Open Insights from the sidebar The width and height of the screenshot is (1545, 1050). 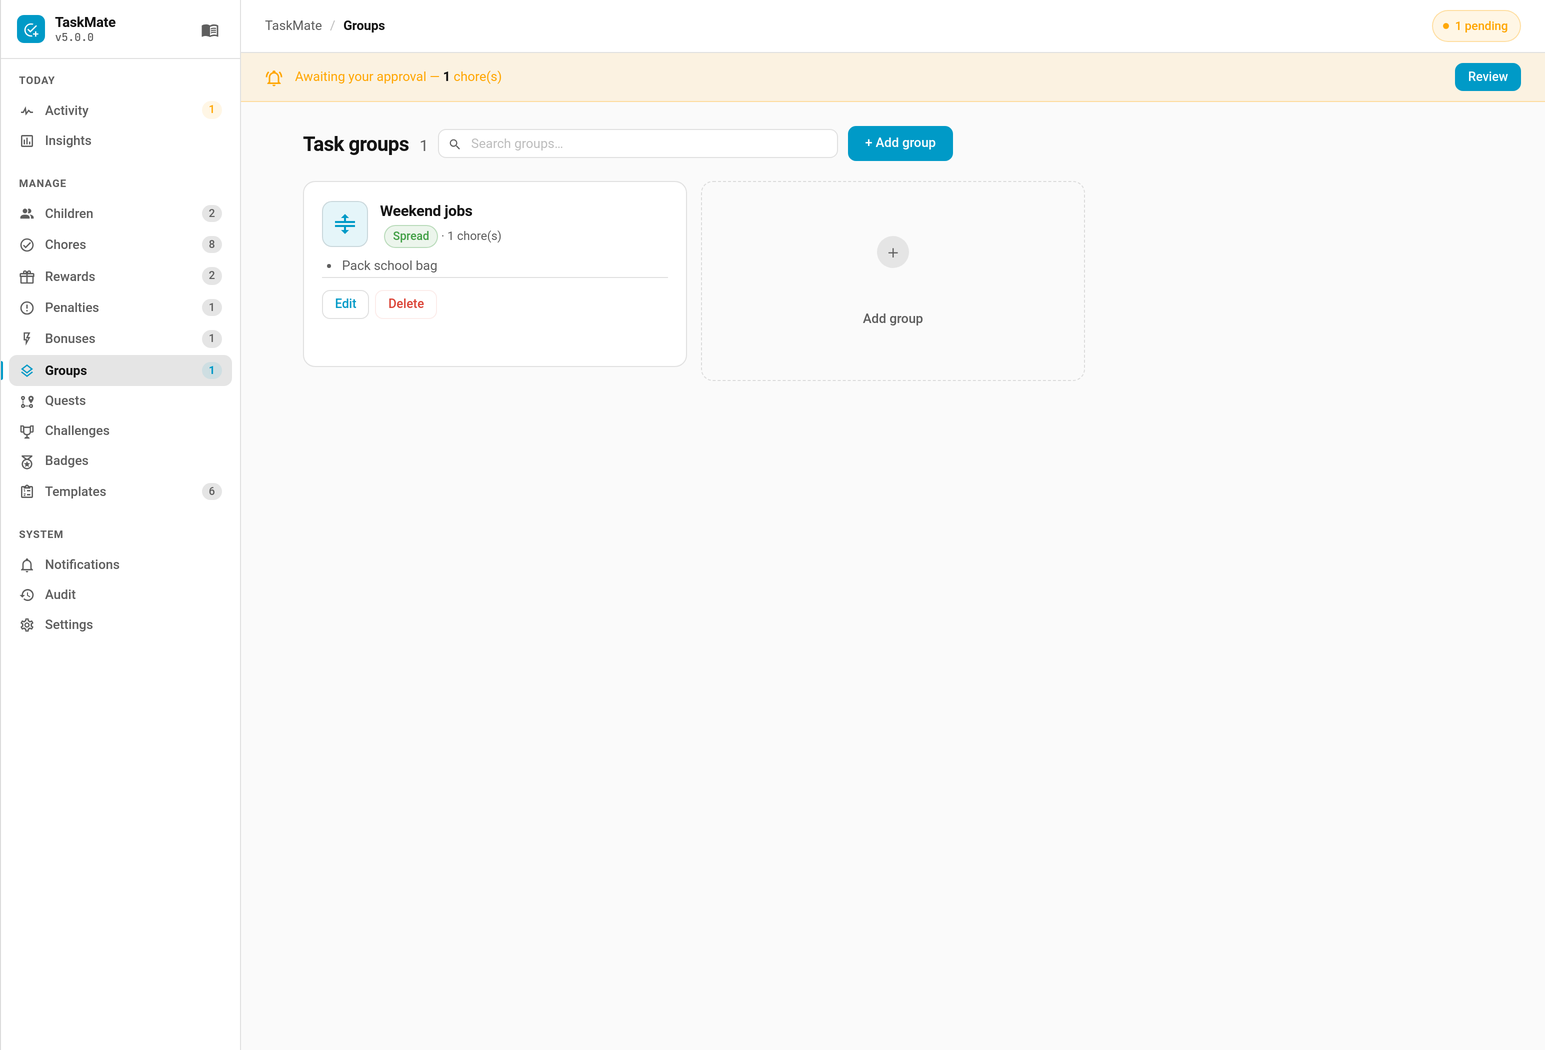pyautogui.click(x=120, y=141)
